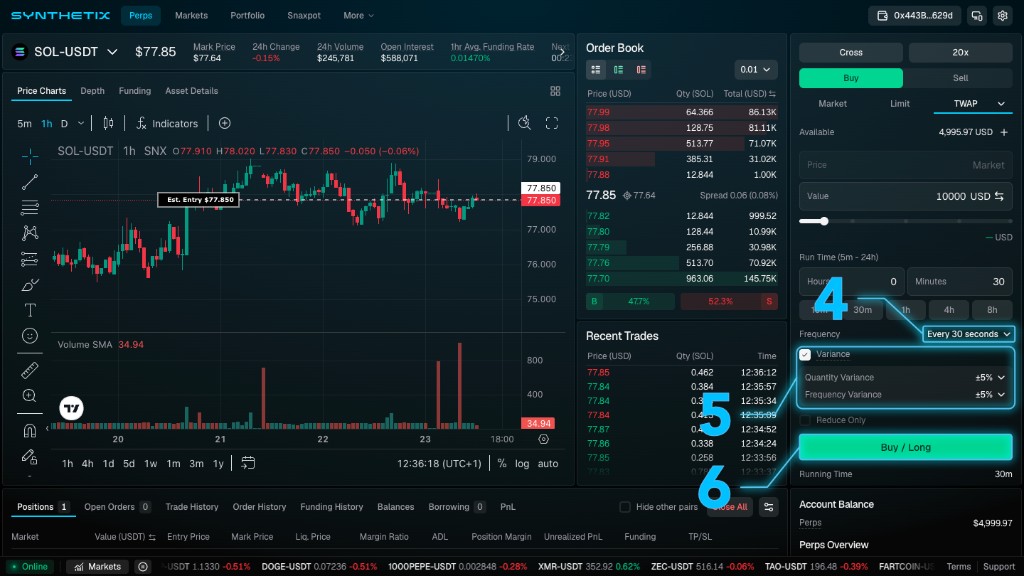Select the 4h run time preset

(949, 310)
